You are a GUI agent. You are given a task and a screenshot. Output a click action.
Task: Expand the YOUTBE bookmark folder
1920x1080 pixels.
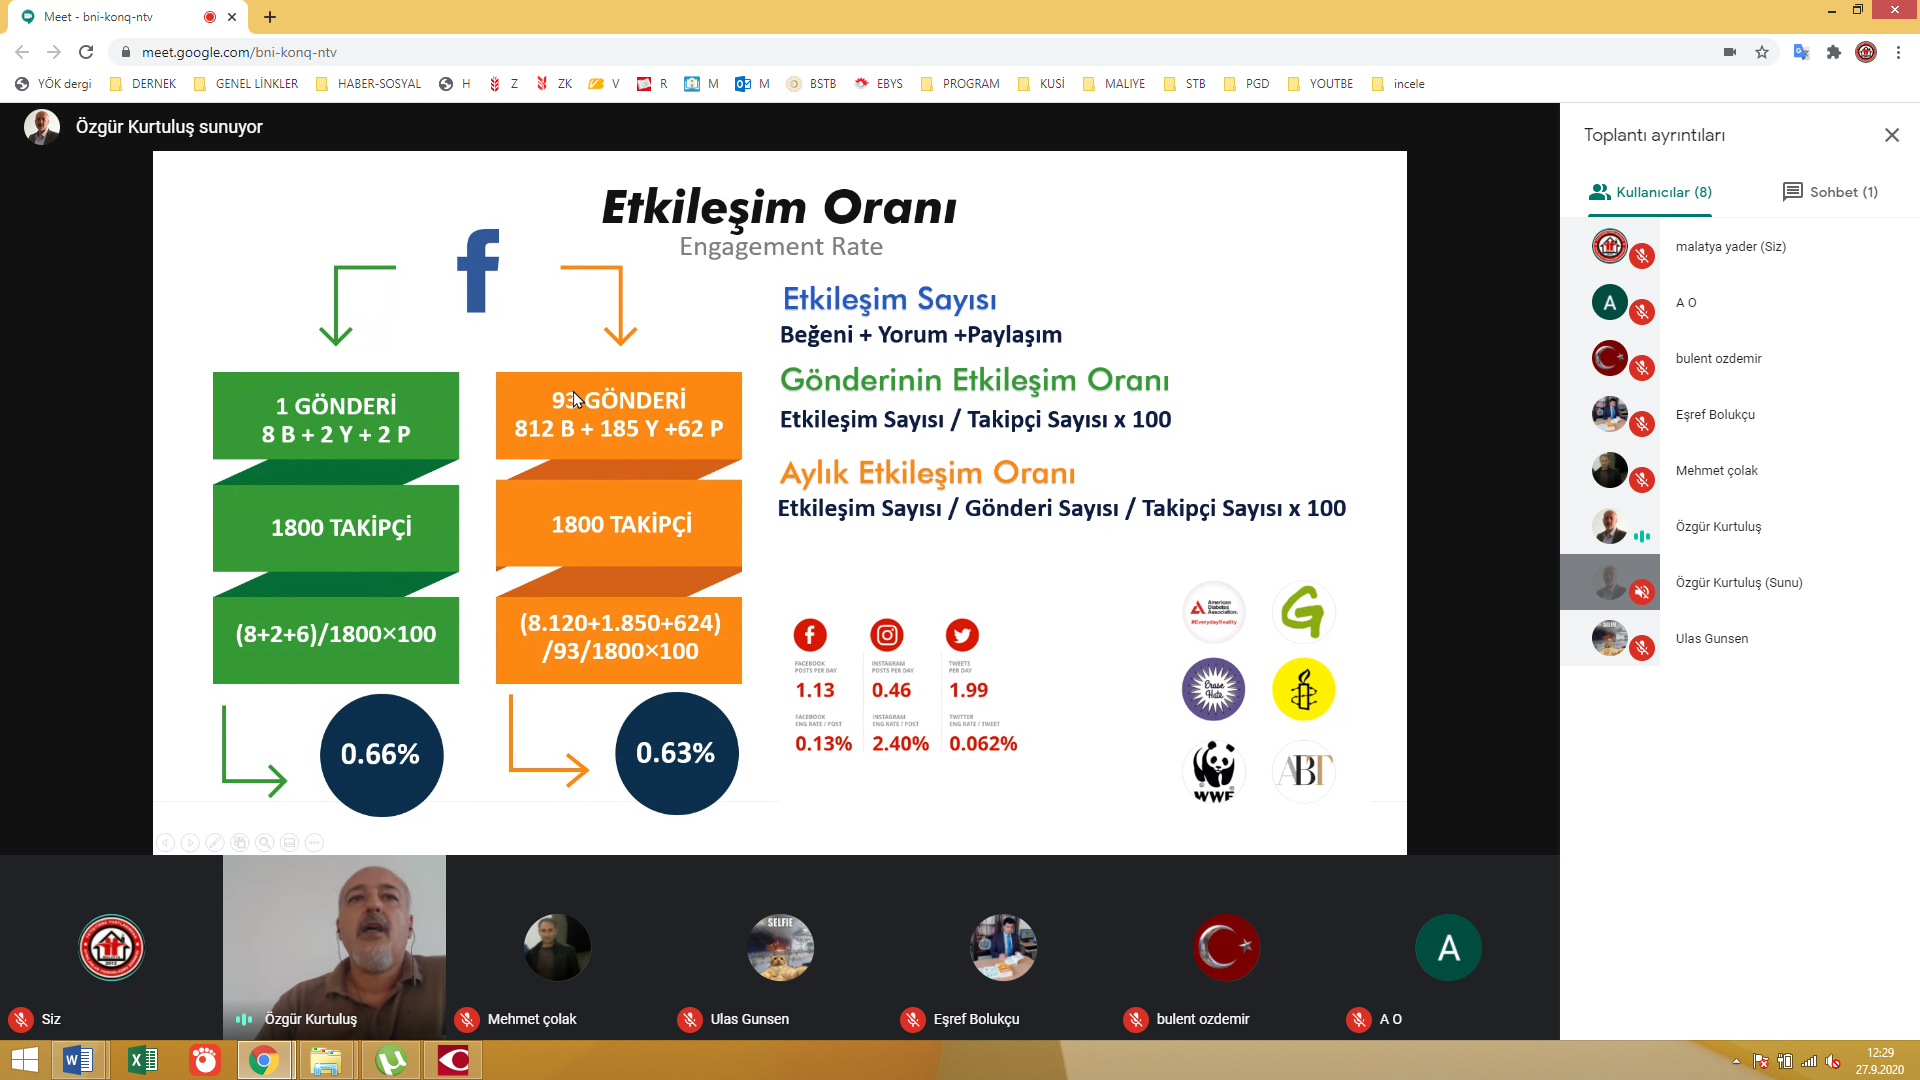point(1320,84)
